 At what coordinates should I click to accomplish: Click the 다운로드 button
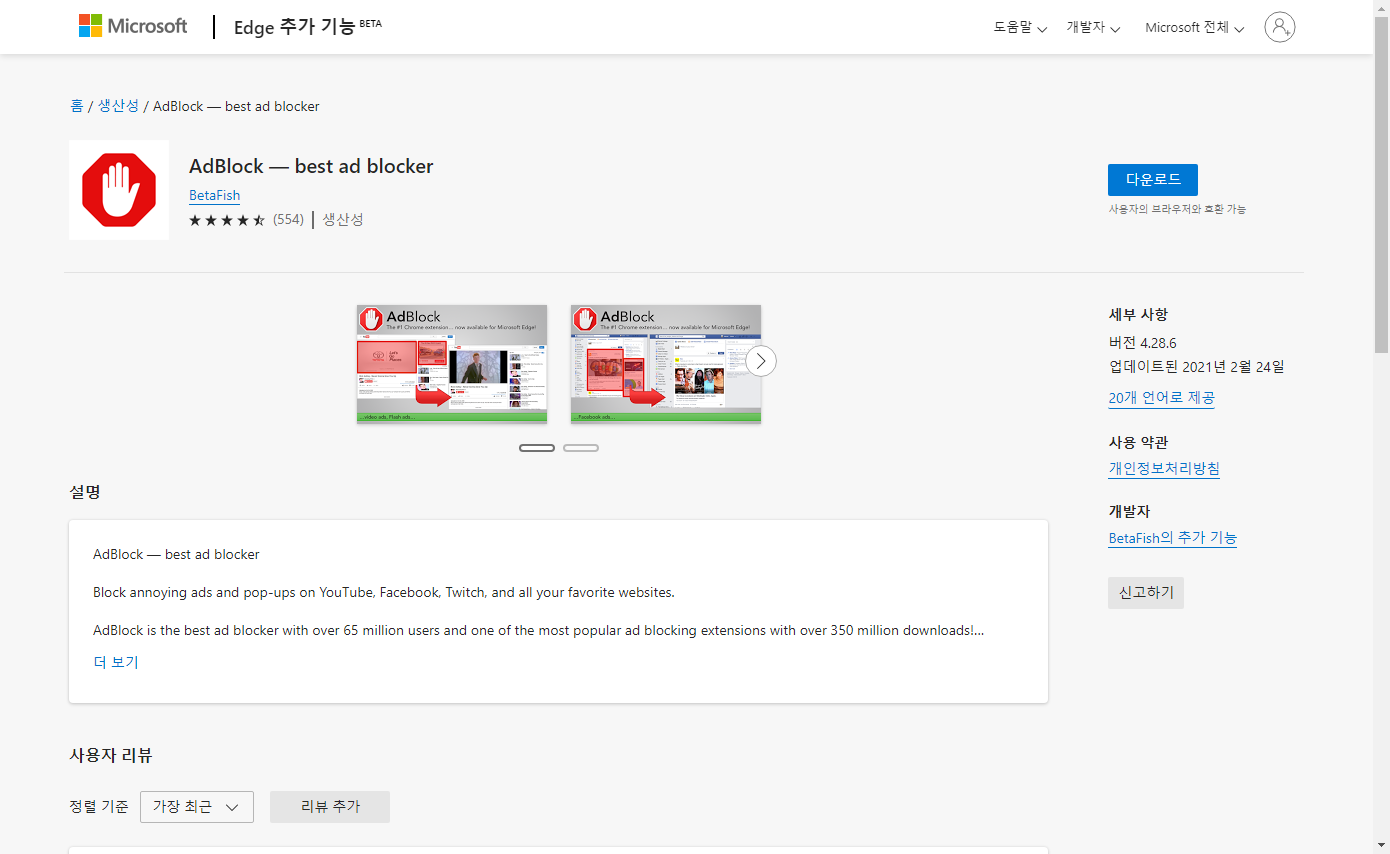[x=1153, y=180]
